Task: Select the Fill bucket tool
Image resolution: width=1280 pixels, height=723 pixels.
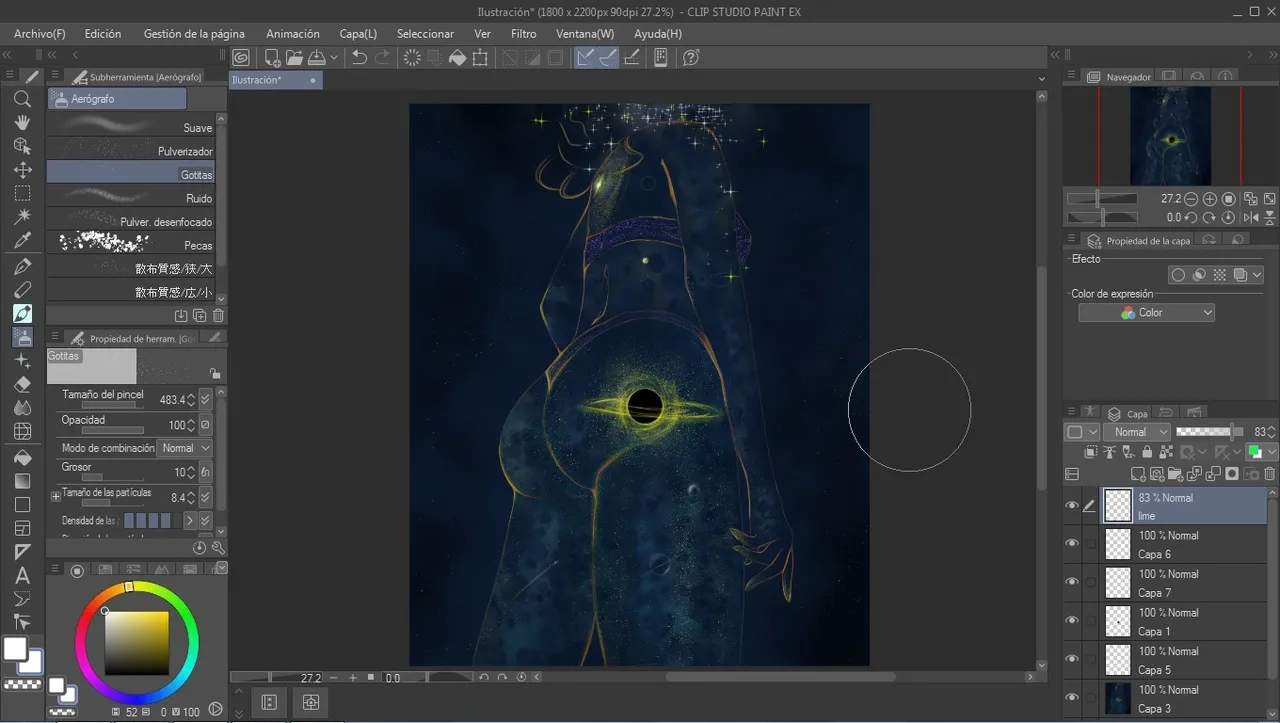Action: [x=22, y=457]
